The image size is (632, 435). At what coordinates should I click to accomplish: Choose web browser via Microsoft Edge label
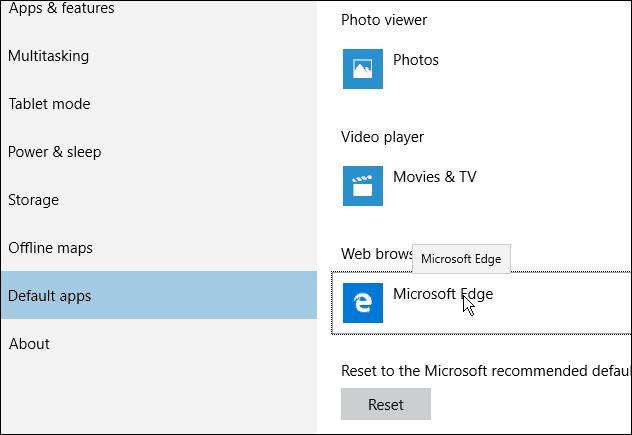click(x=443, y=294)
